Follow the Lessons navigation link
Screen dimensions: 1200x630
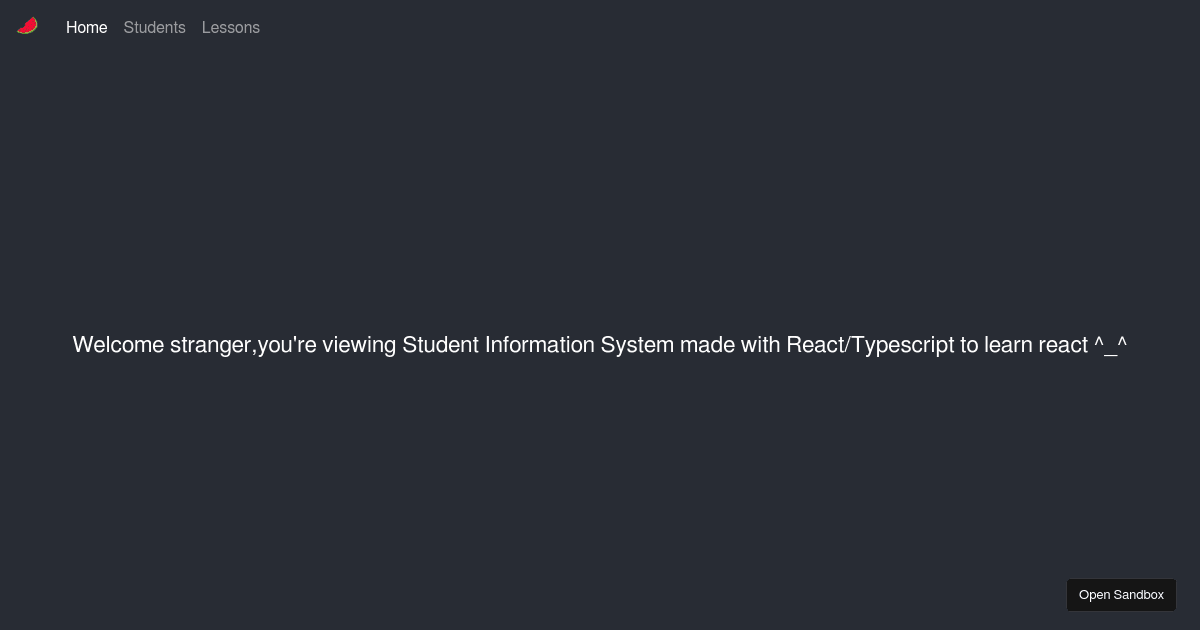pyautogui.click(x=231, y=27)
